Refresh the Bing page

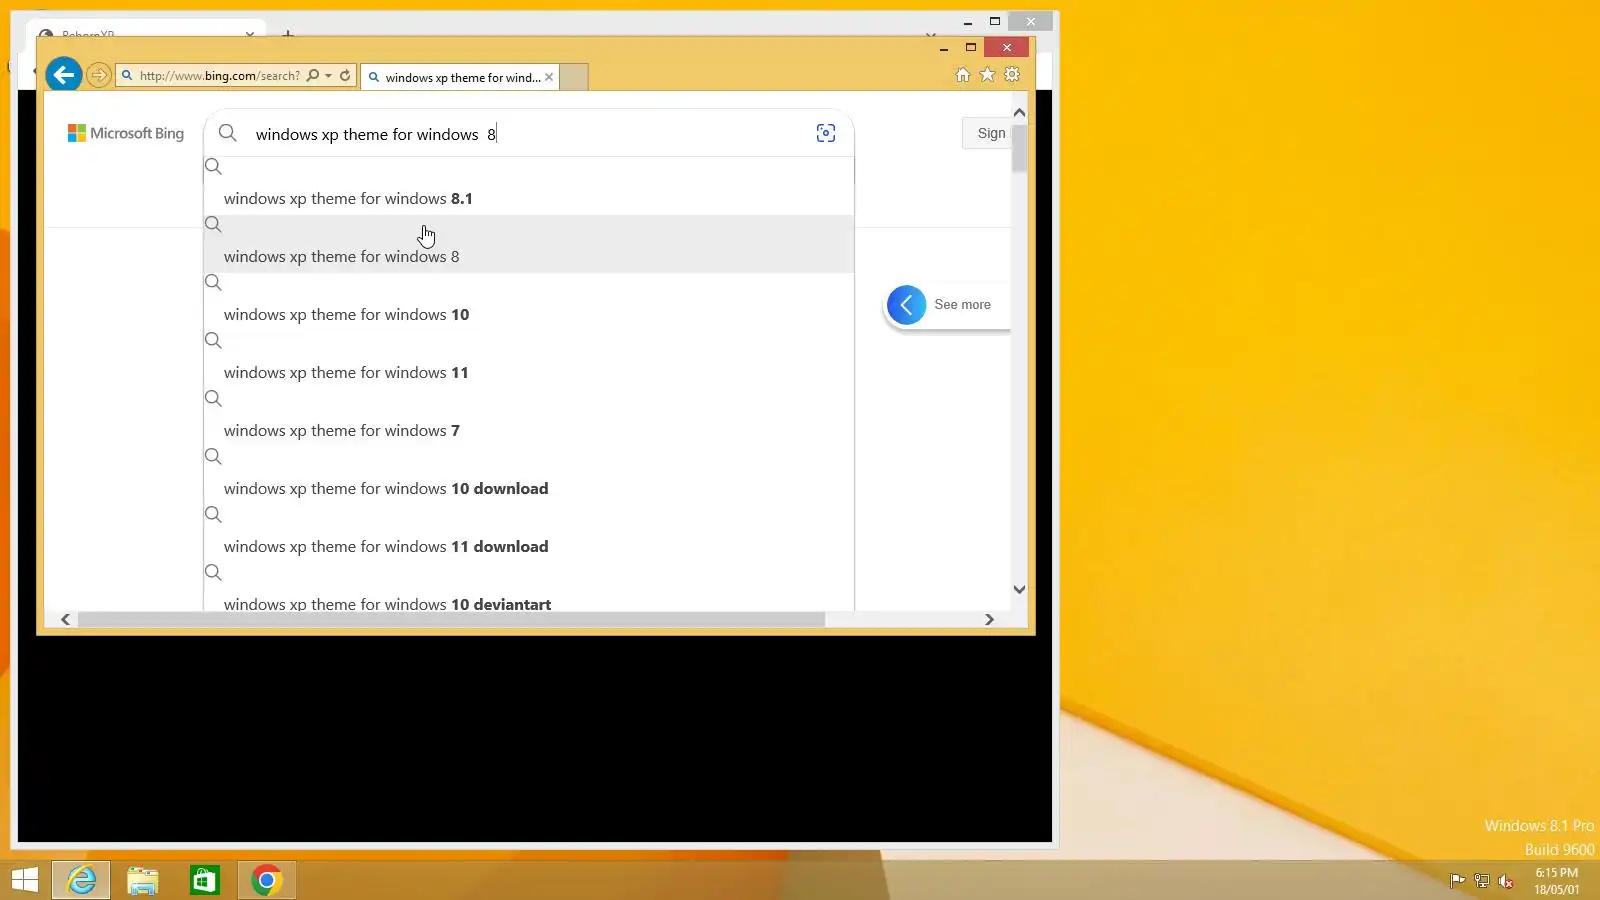tap(345, 75)
